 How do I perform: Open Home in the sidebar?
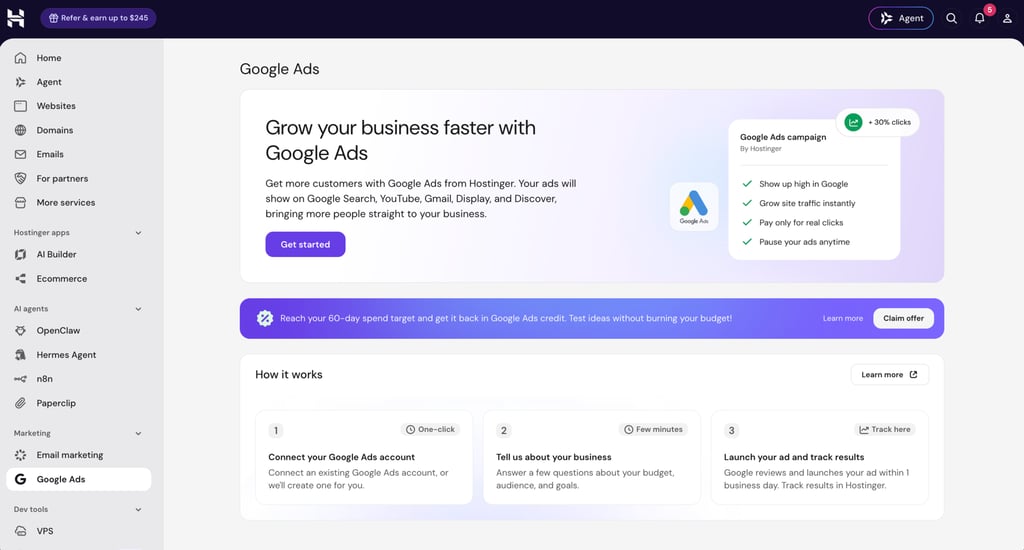[78, 57]
